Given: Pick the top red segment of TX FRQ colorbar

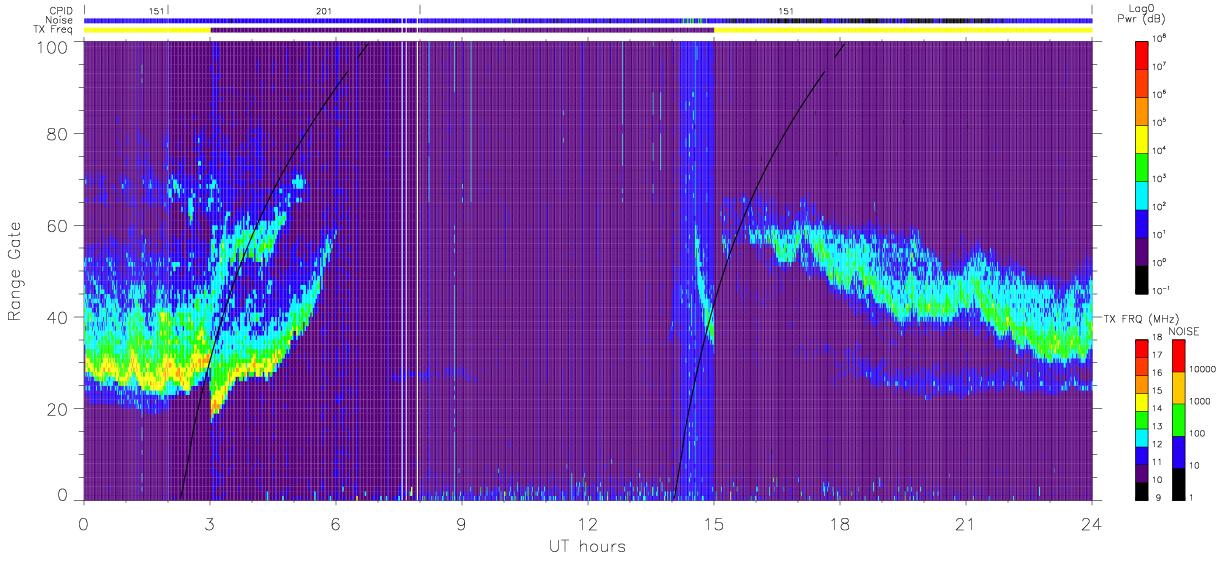Looking at the screenshot, I should [x=1143, y=349].
